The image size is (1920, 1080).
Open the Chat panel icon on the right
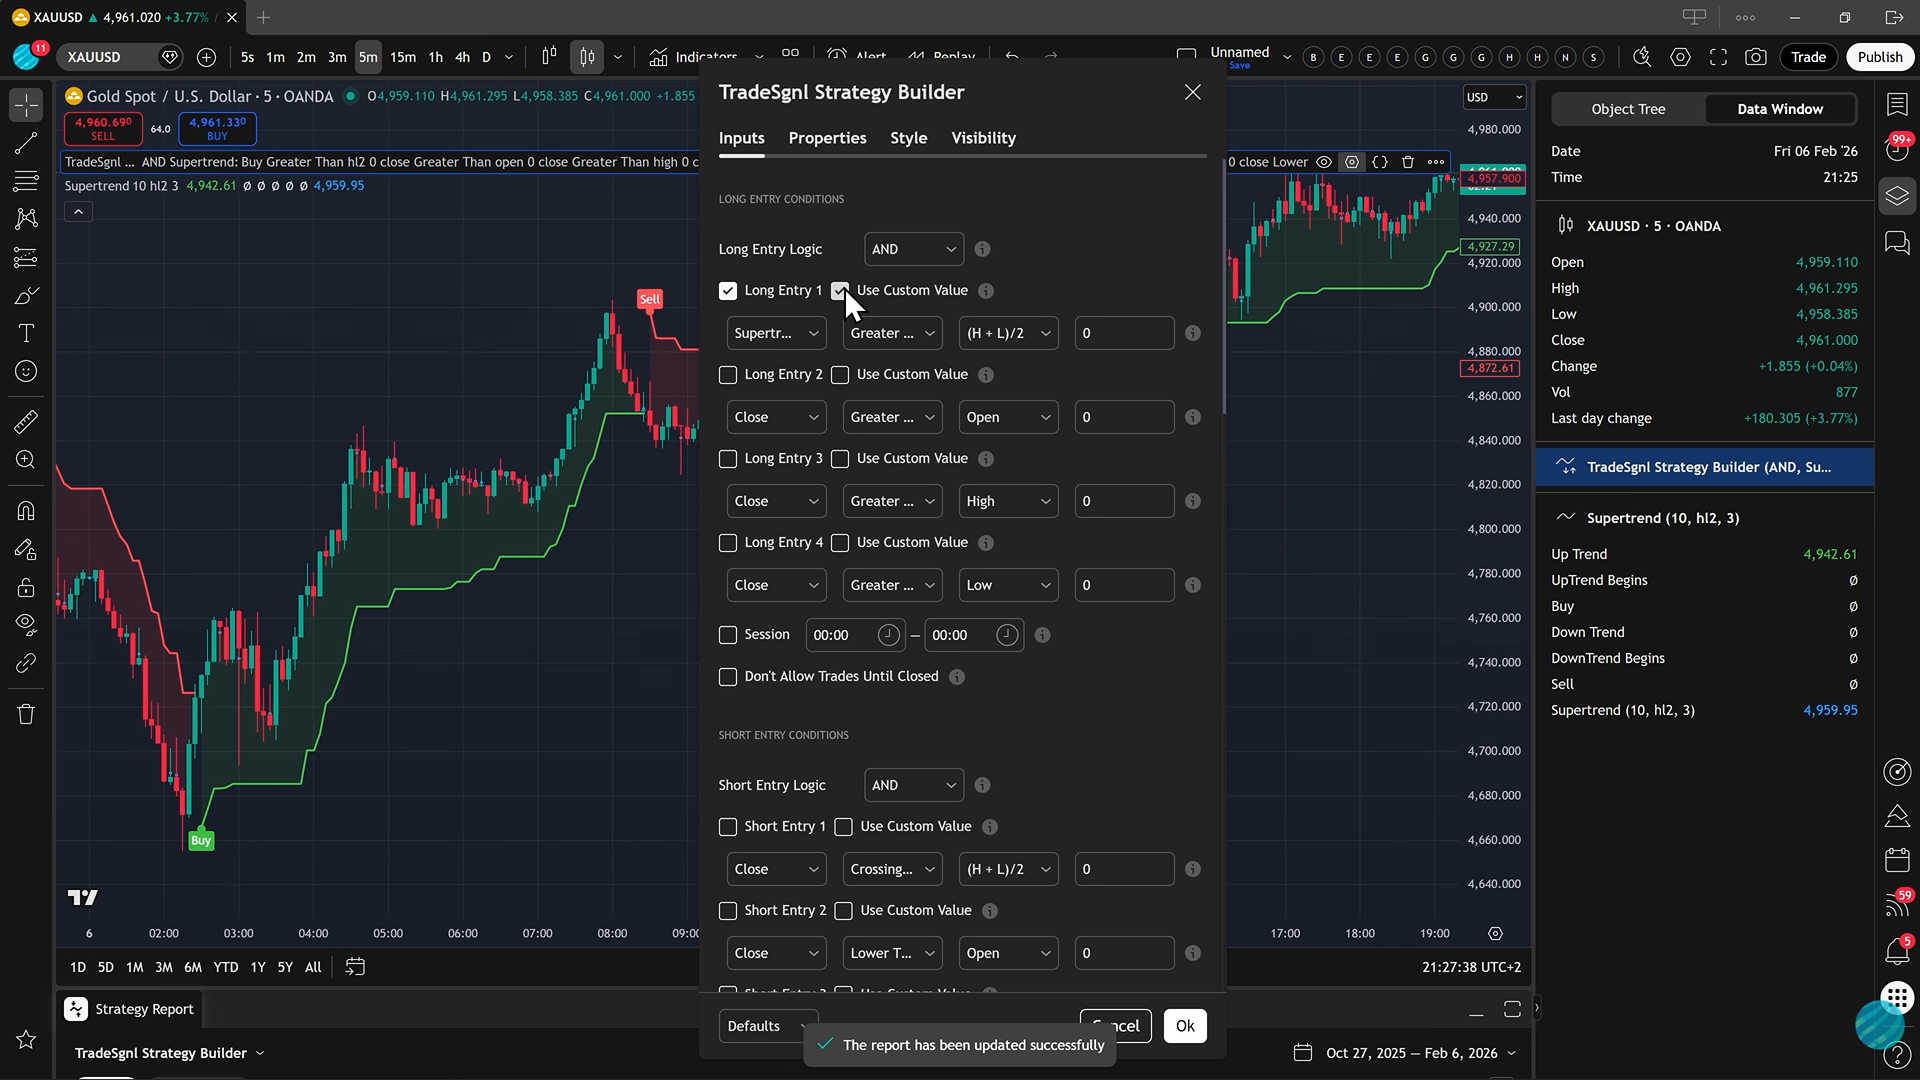click(x=1897, y=243)
